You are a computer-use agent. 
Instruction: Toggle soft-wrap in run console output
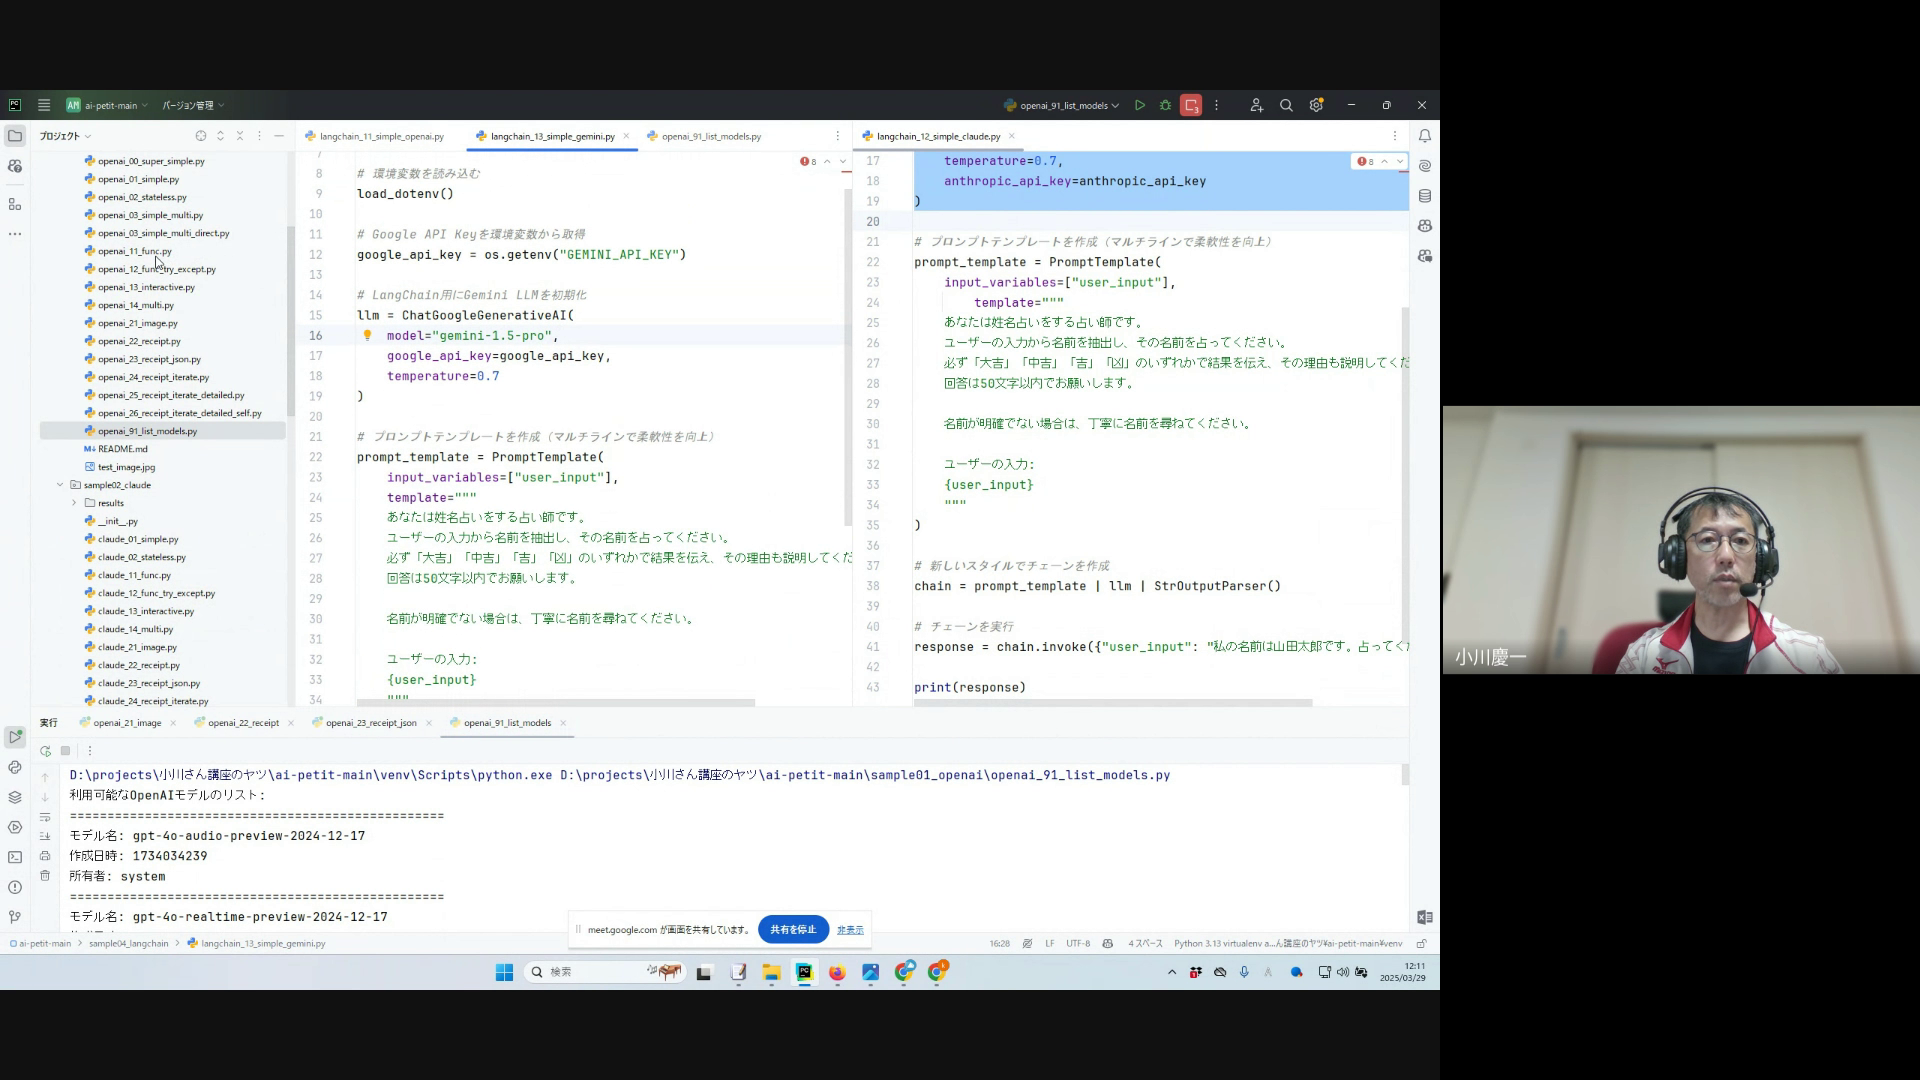point(45,817)
